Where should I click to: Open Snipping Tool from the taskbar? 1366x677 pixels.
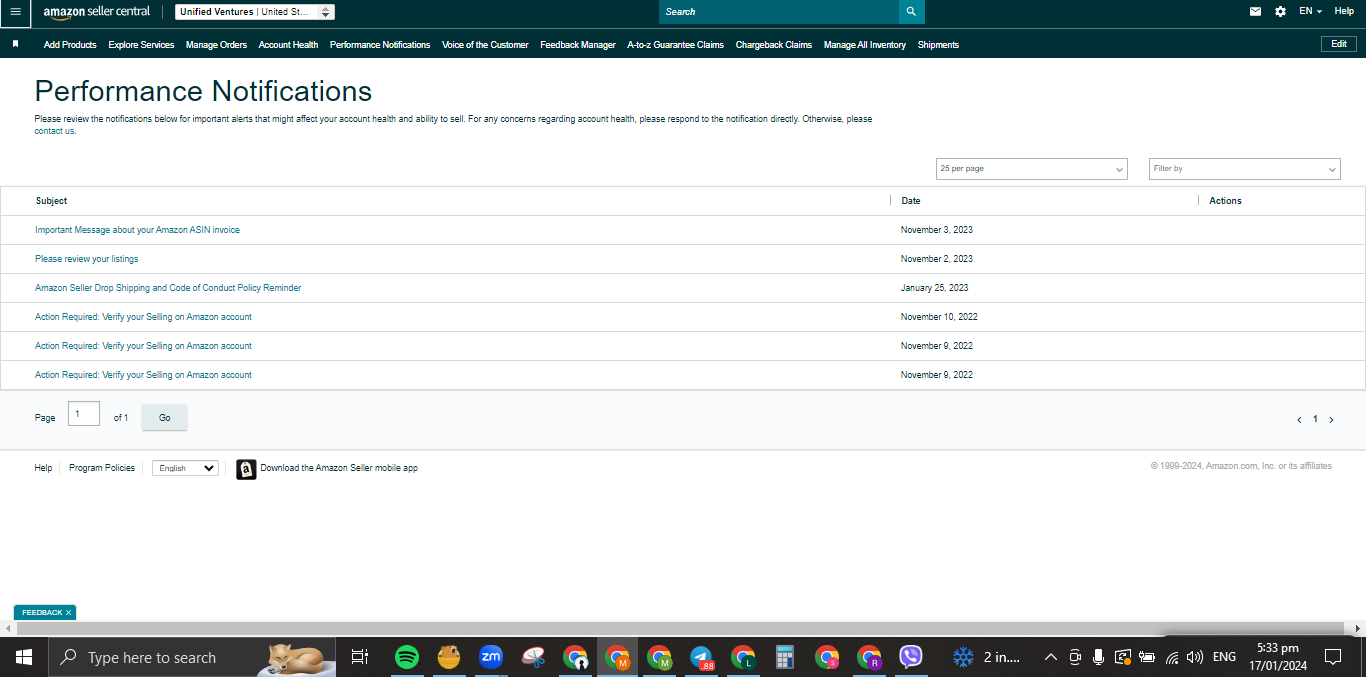(x=533, y=657)
